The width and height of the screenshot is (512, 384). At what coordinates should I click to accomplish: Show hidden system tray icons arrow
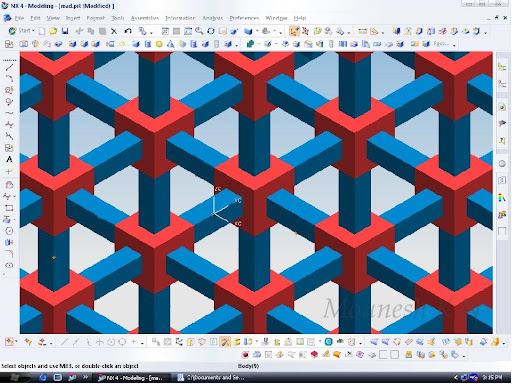[x=456, y=378]
